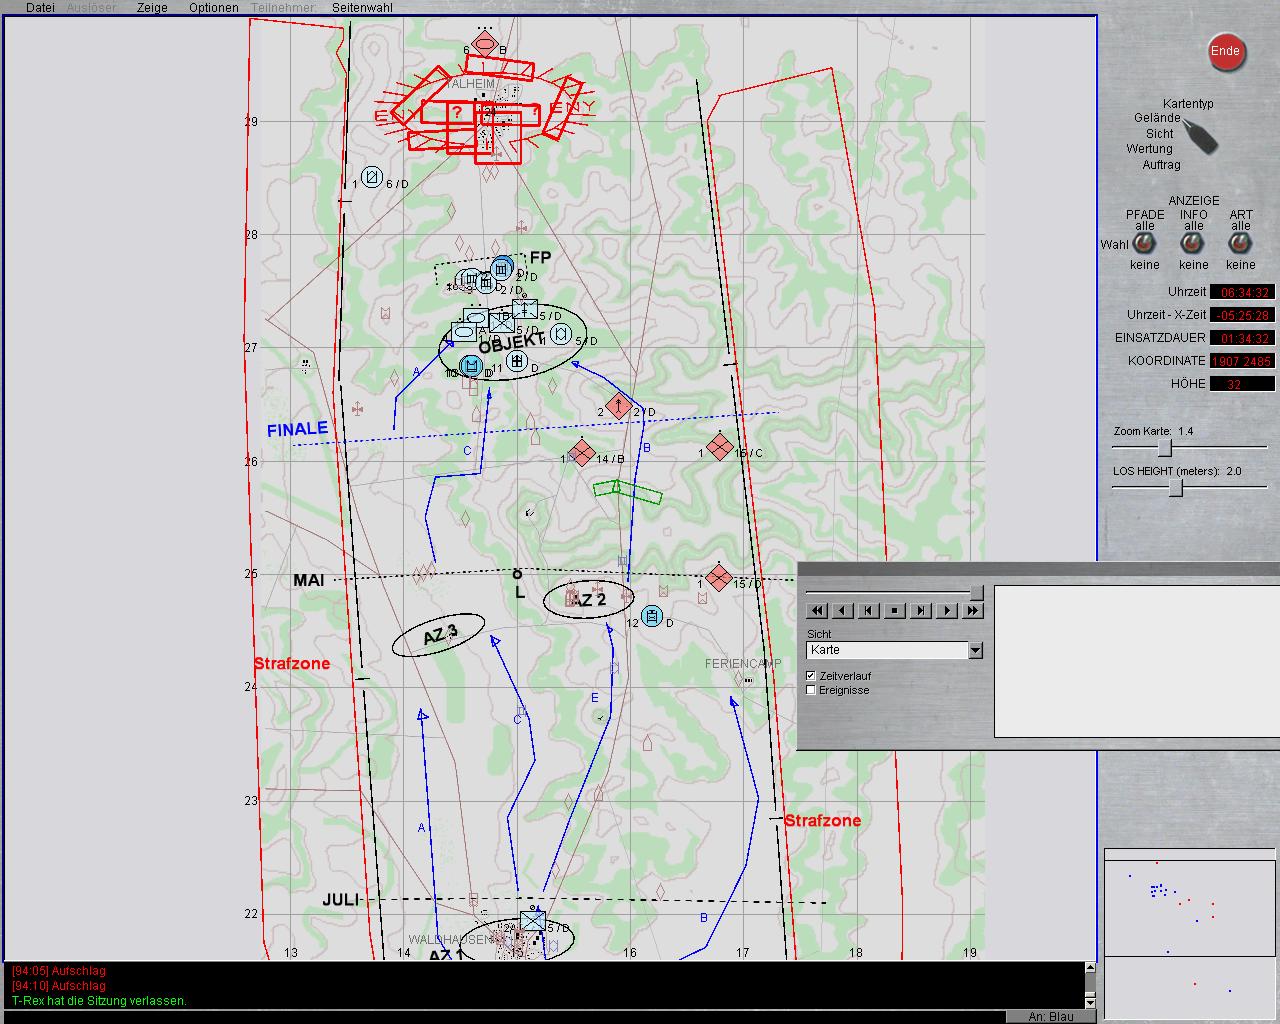Open the Optionen menu

point(213,8)
